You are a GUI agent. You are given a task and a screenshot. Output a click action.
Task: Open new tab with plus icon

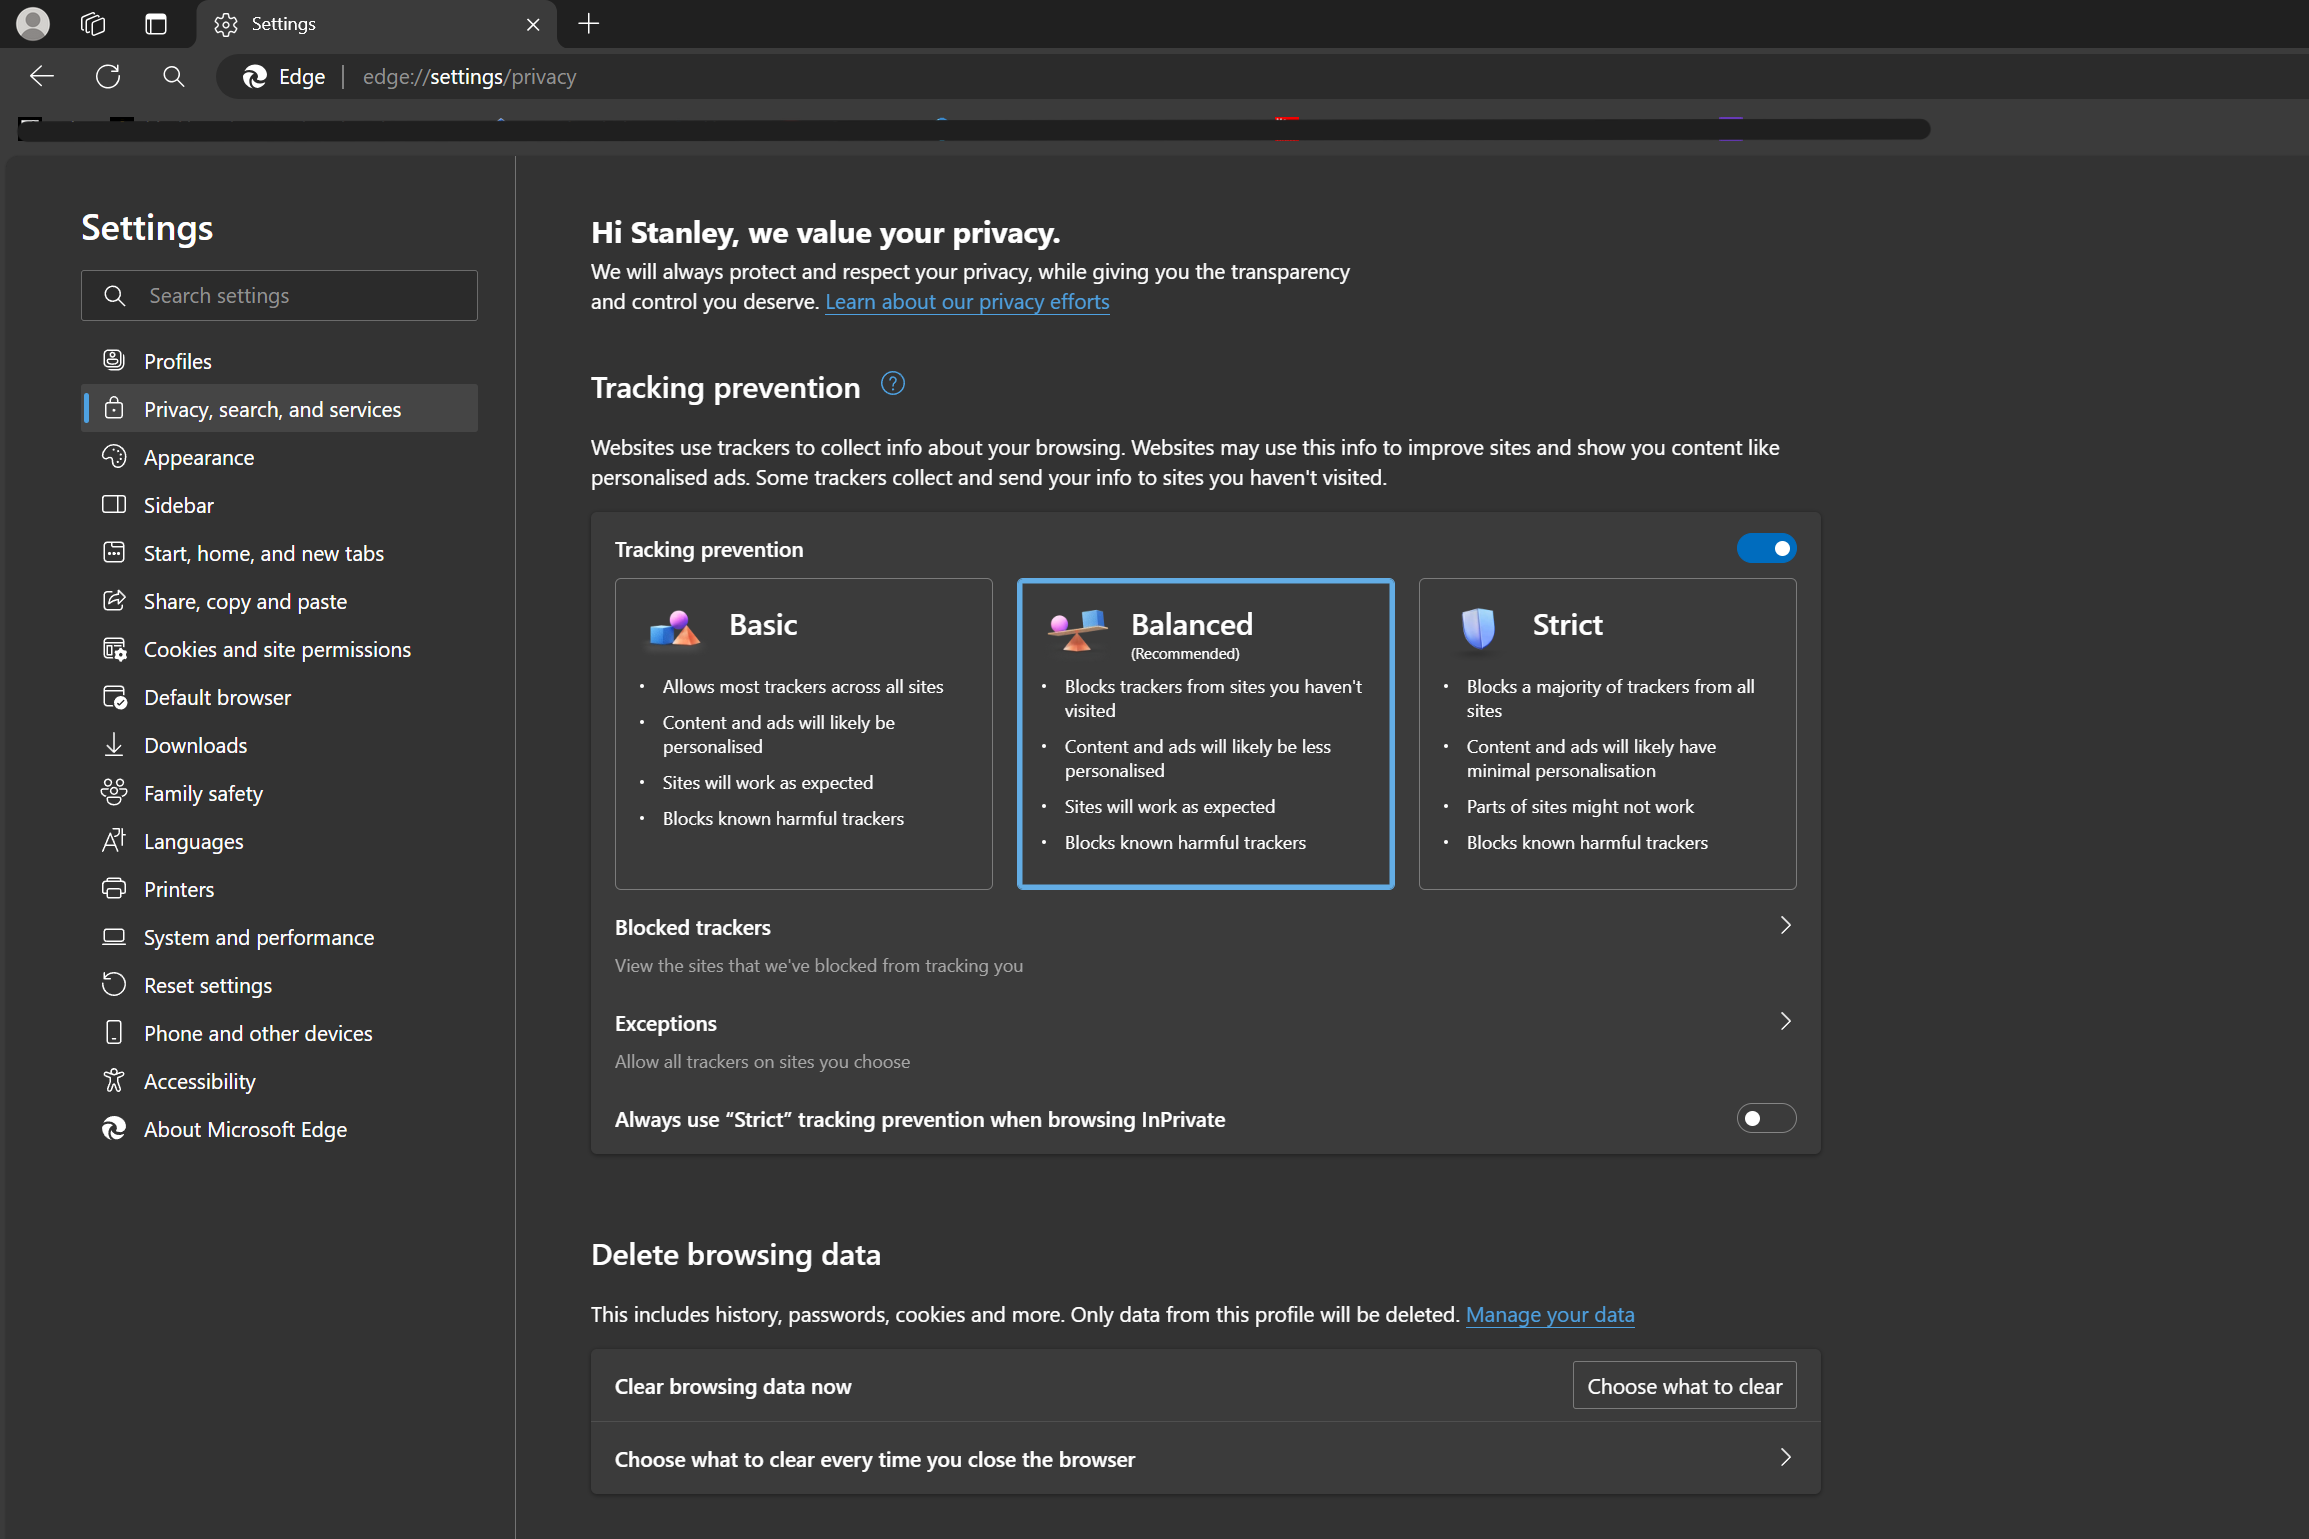coord(588,23)
